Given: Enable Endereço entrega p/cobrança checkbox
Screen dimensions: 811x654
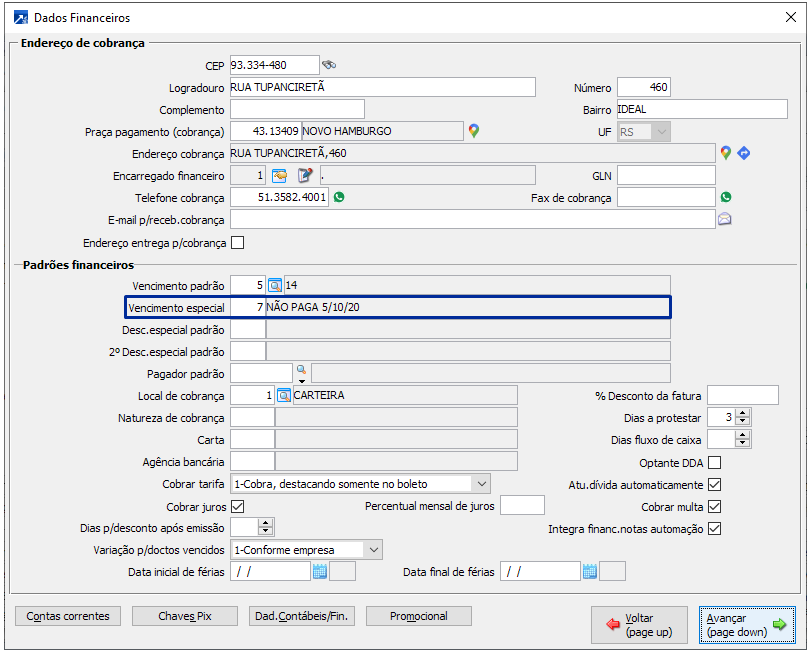Looking at the screenshot, I should pos(238,242).
